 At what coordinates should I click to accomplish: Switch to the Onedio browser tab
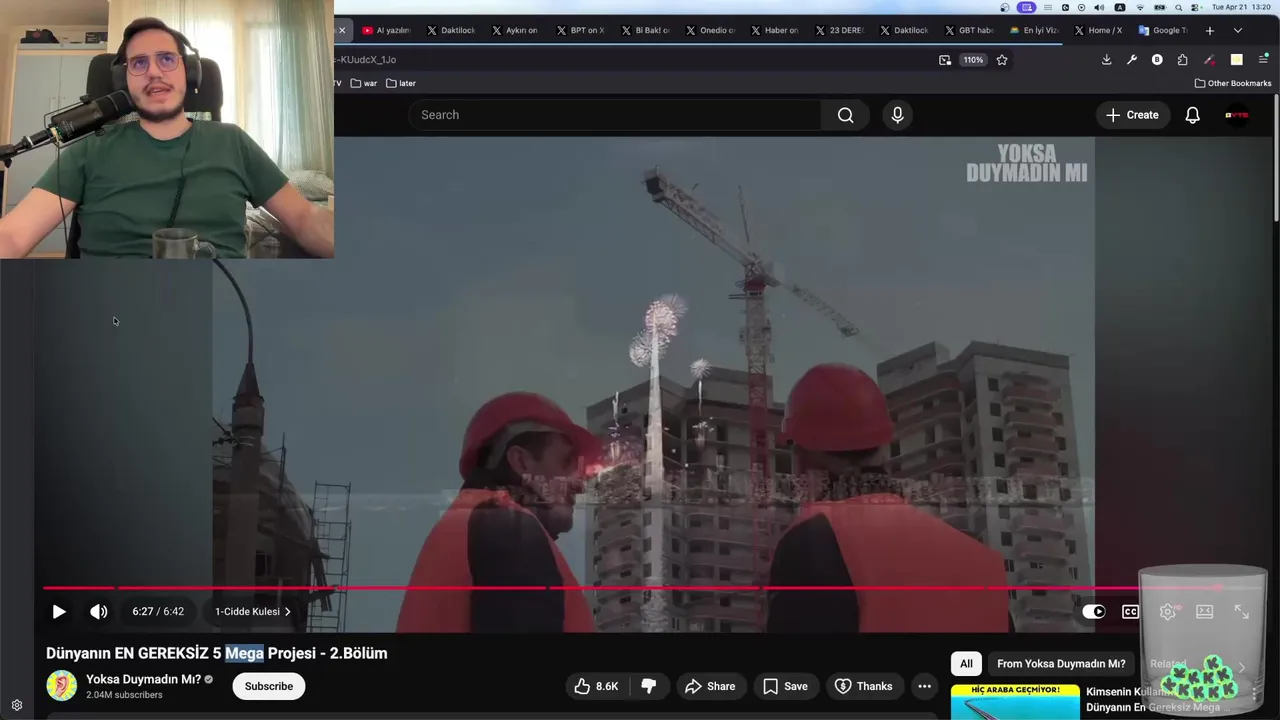coord(710,30)
